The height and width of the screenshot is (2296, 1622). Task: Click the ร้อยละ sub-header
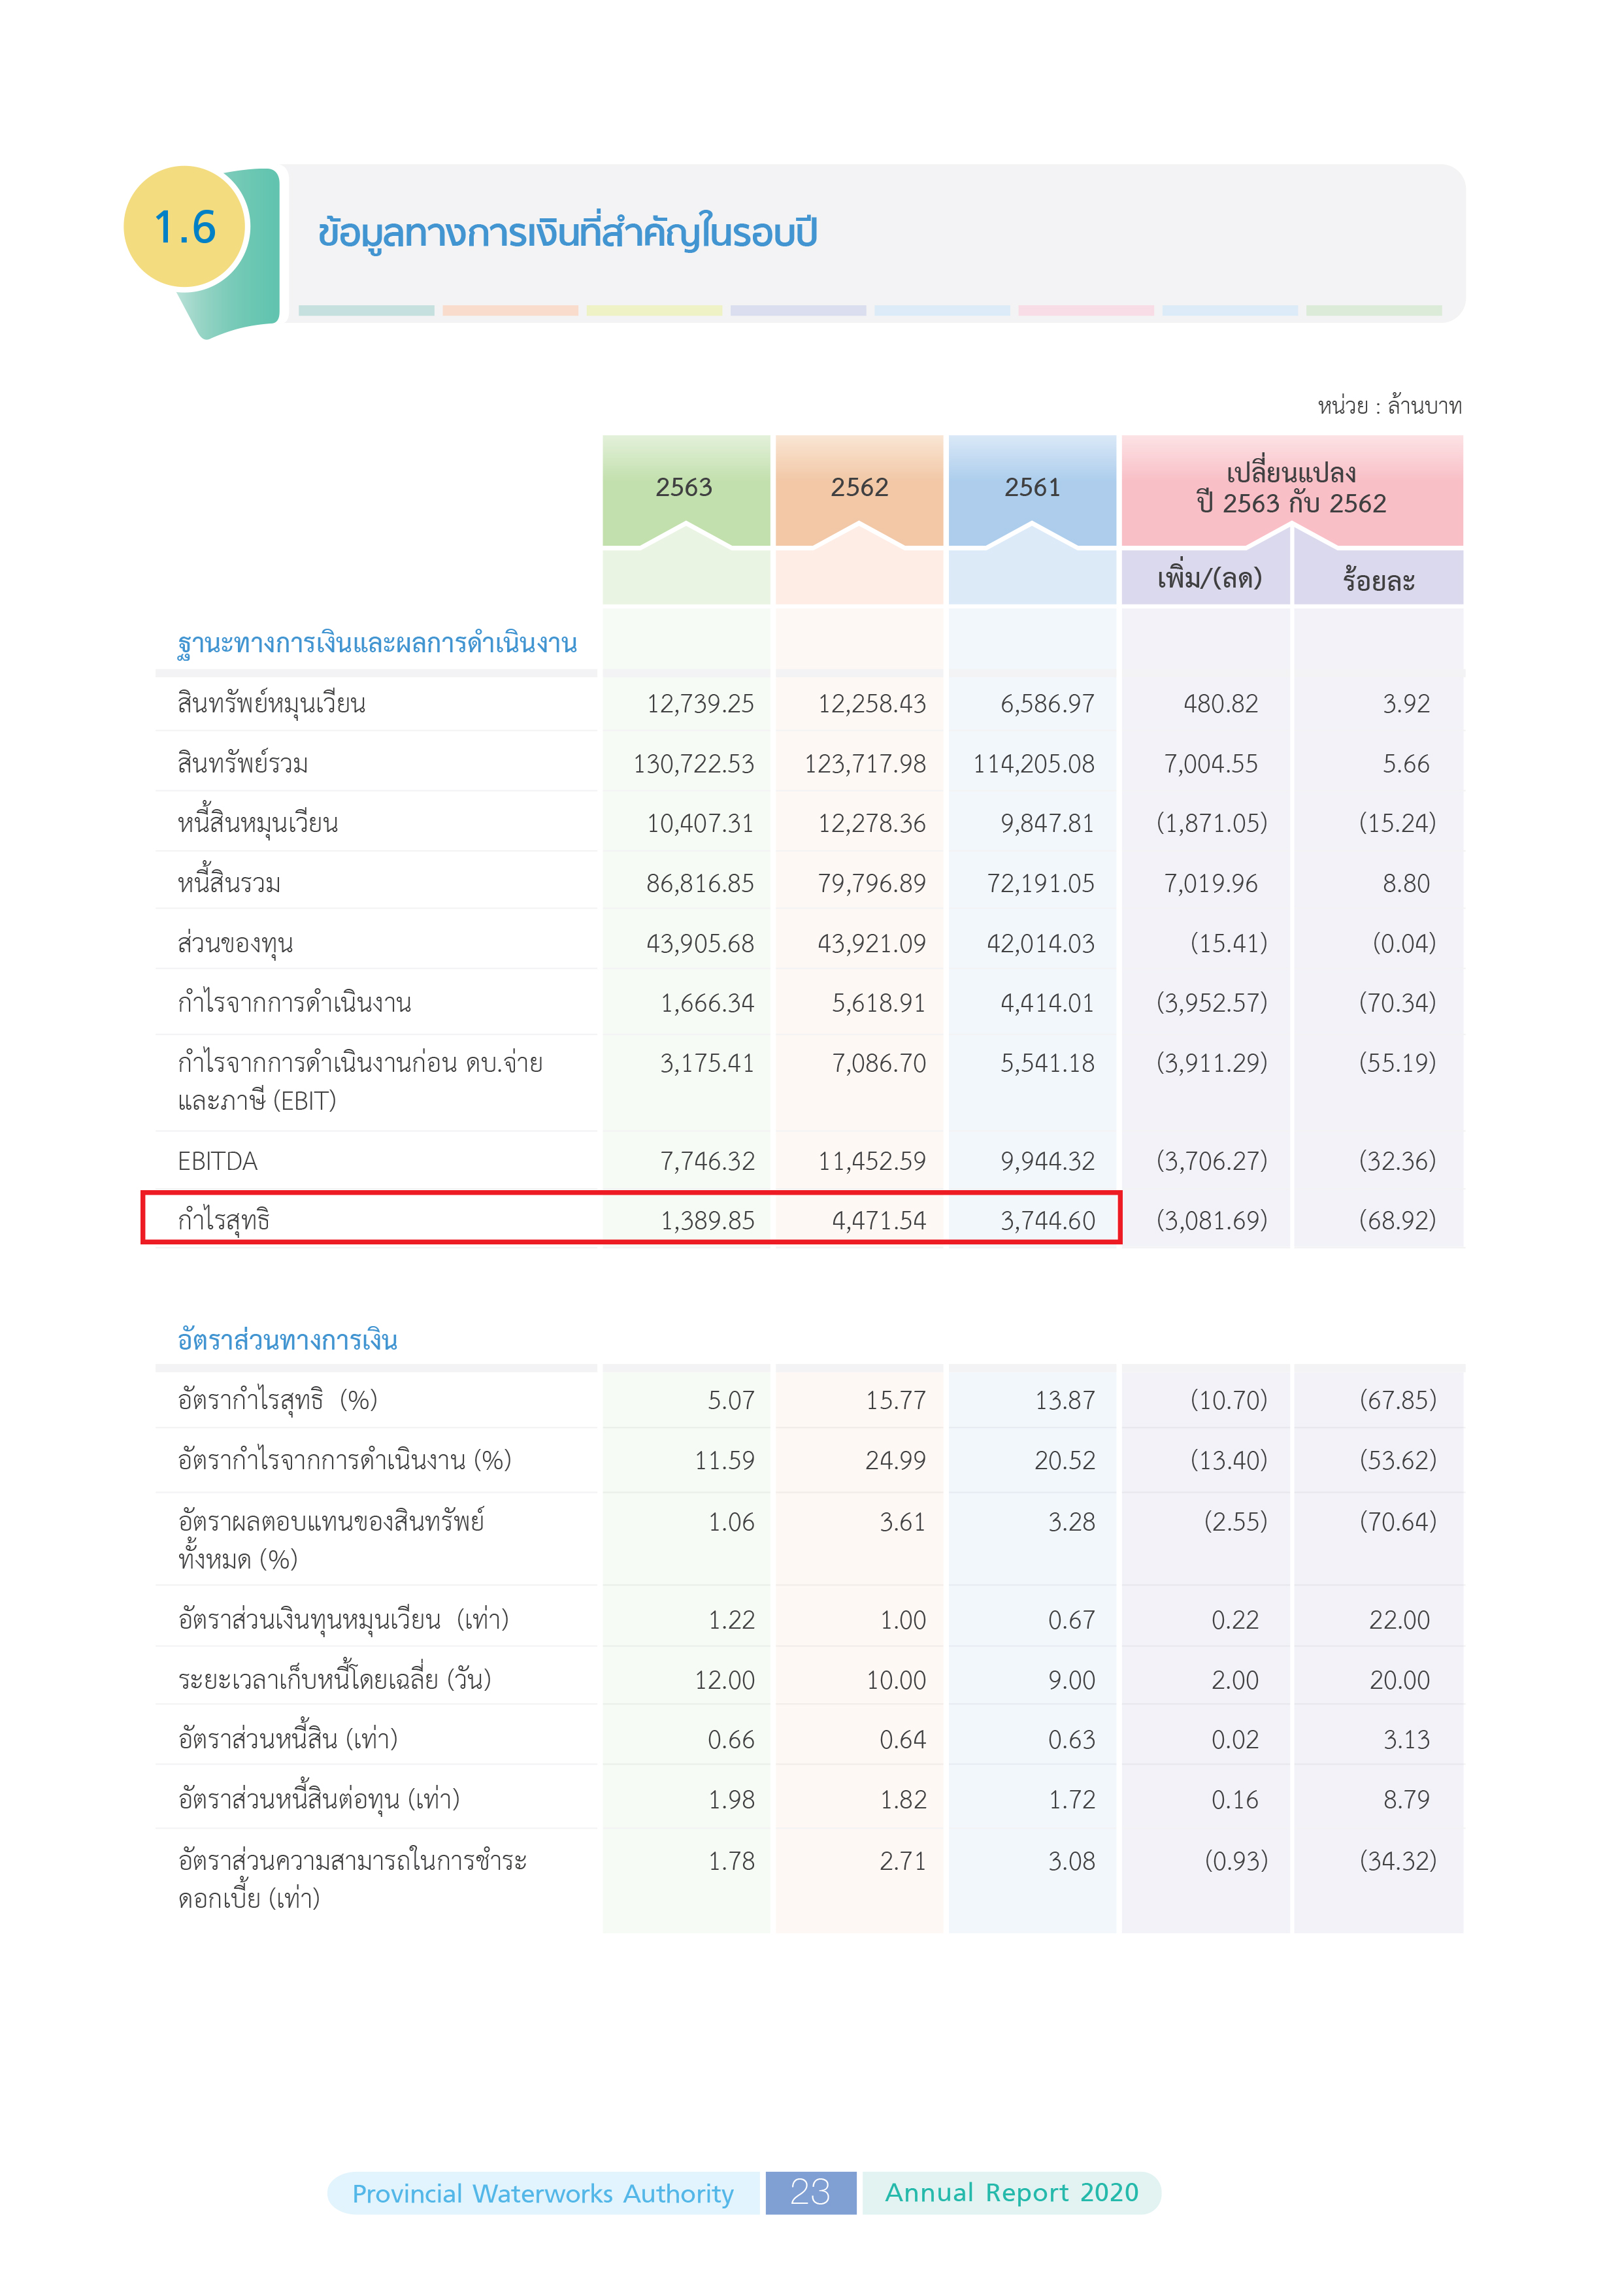(x=1378, y=581)
